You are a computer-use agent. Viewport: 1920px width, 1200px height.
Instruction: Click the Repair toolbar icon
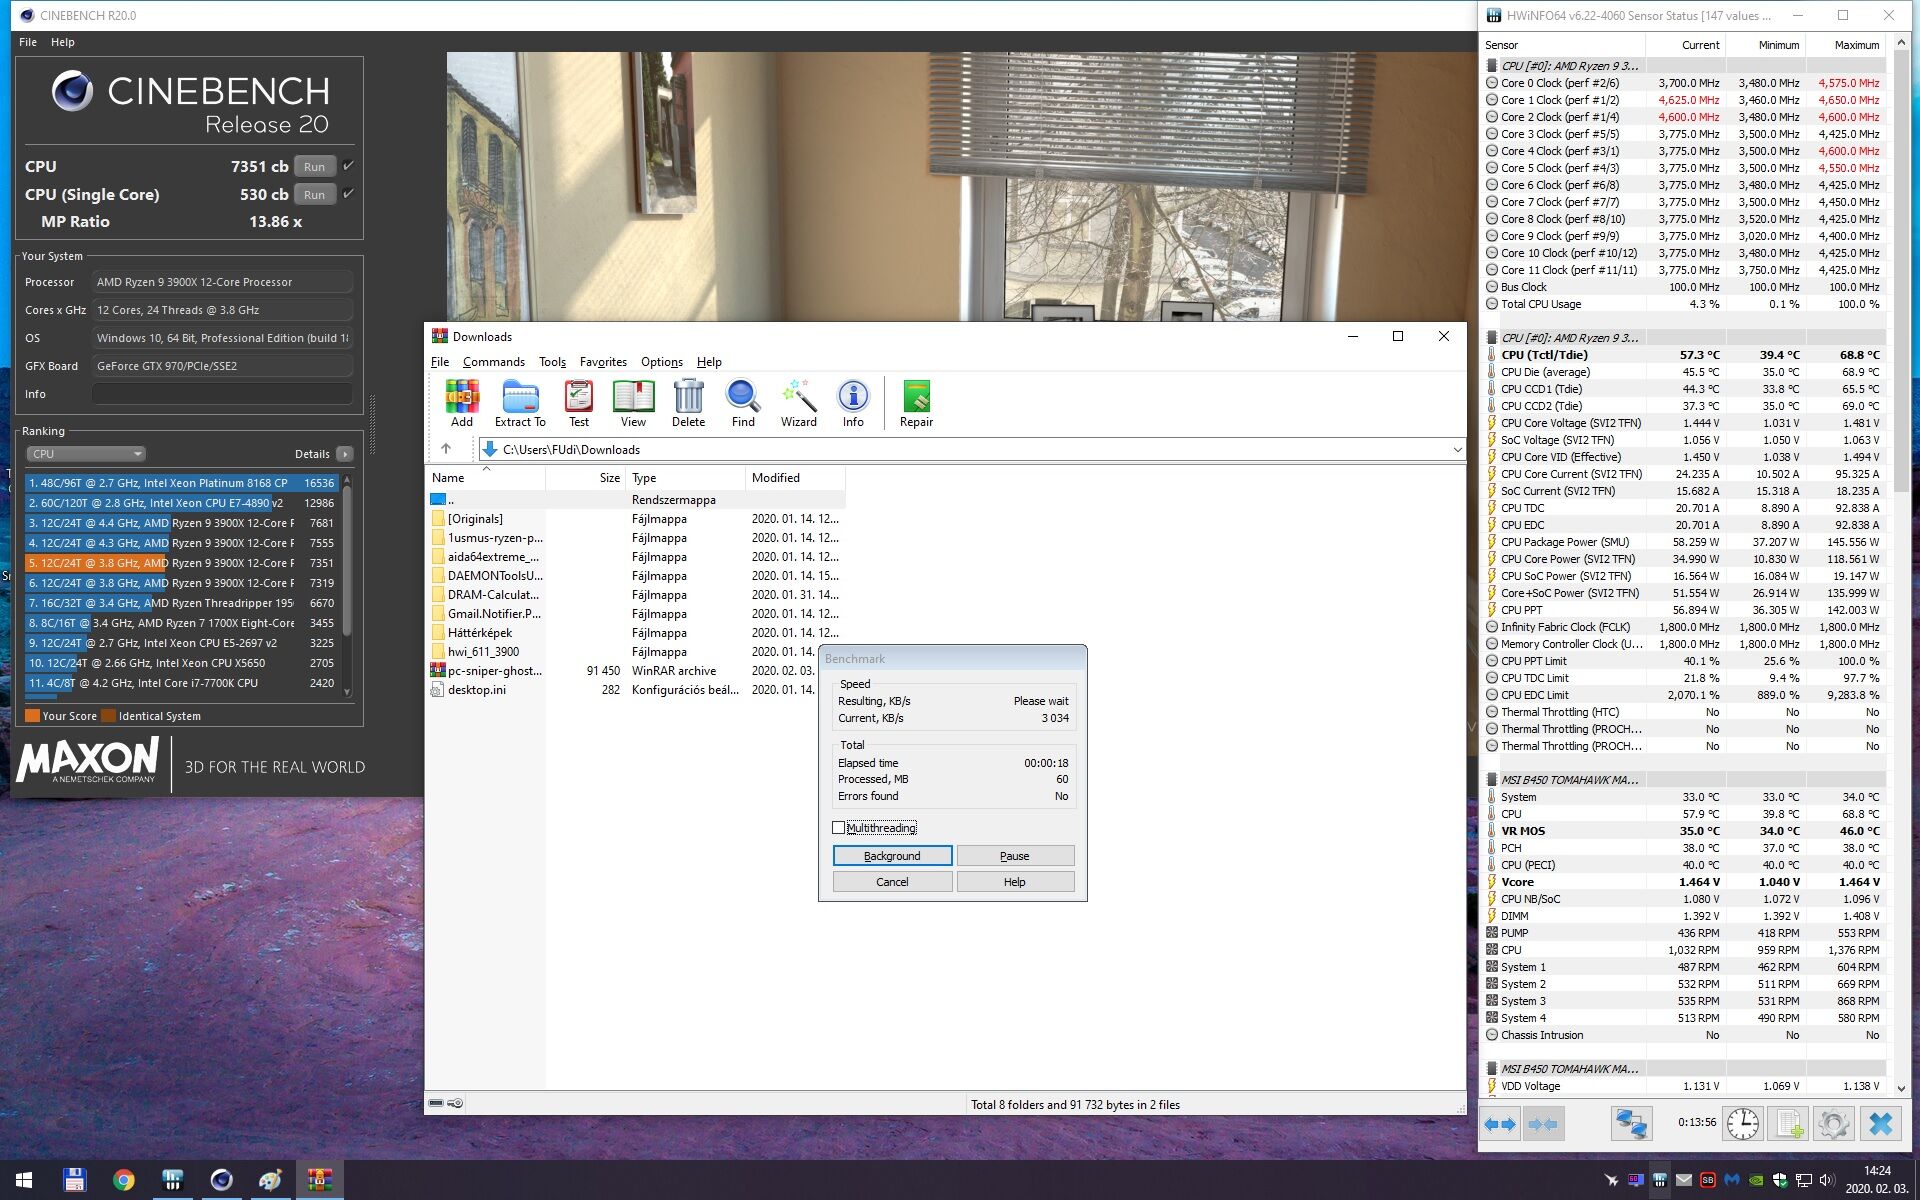click(916, 403)
